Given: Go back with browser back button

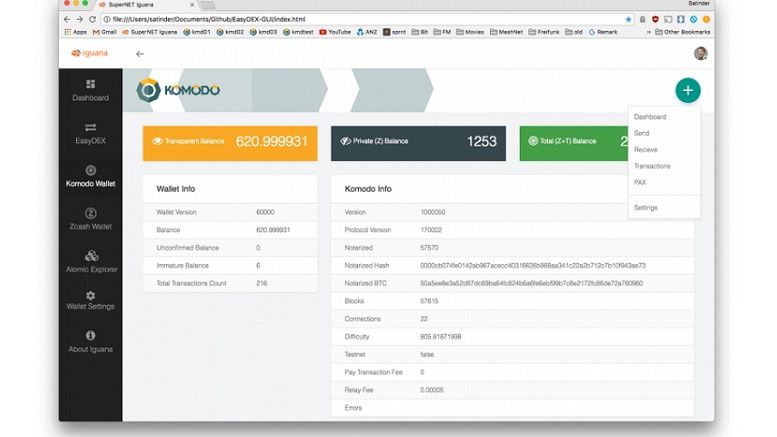Looking at the screenshot, I should 67,19.
